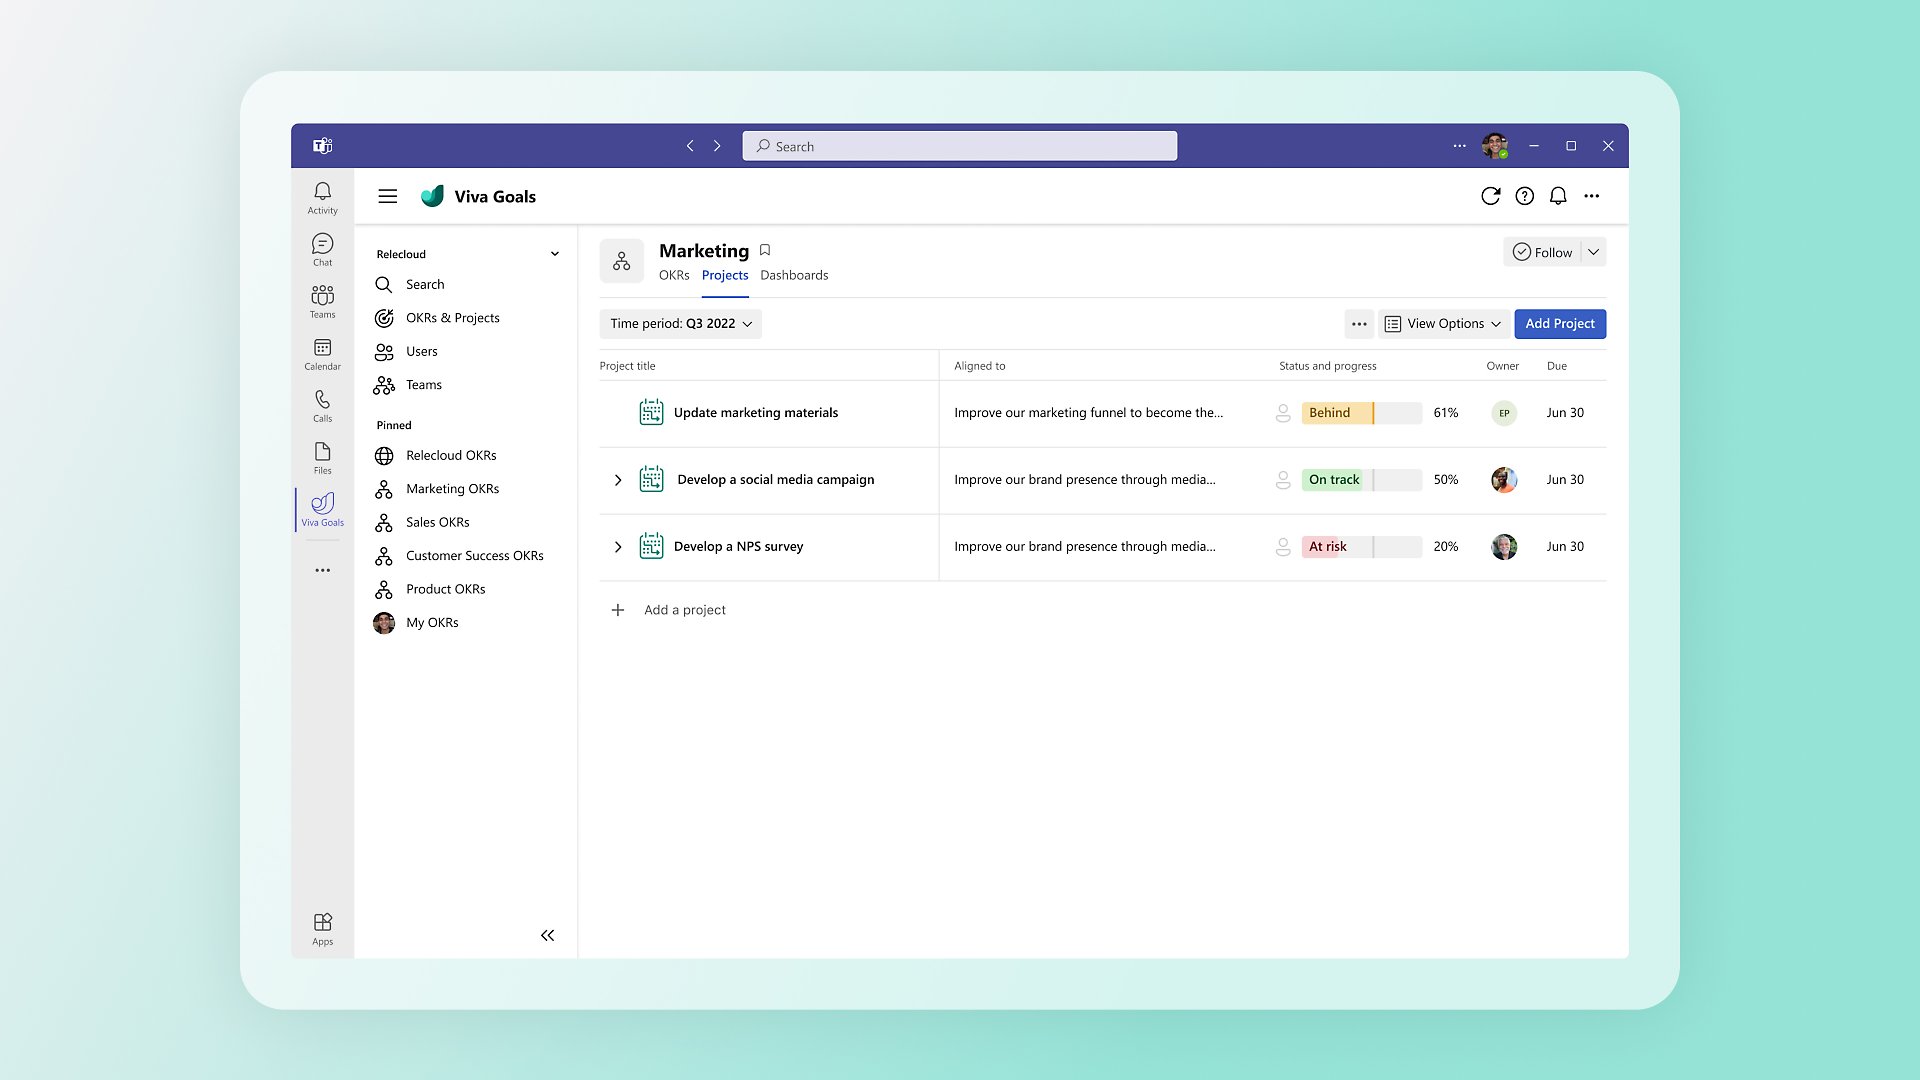This screenshot has width=1920, height=1080.
Task: Bookmark the Marketing team
Action: click(x=765, y=250)
